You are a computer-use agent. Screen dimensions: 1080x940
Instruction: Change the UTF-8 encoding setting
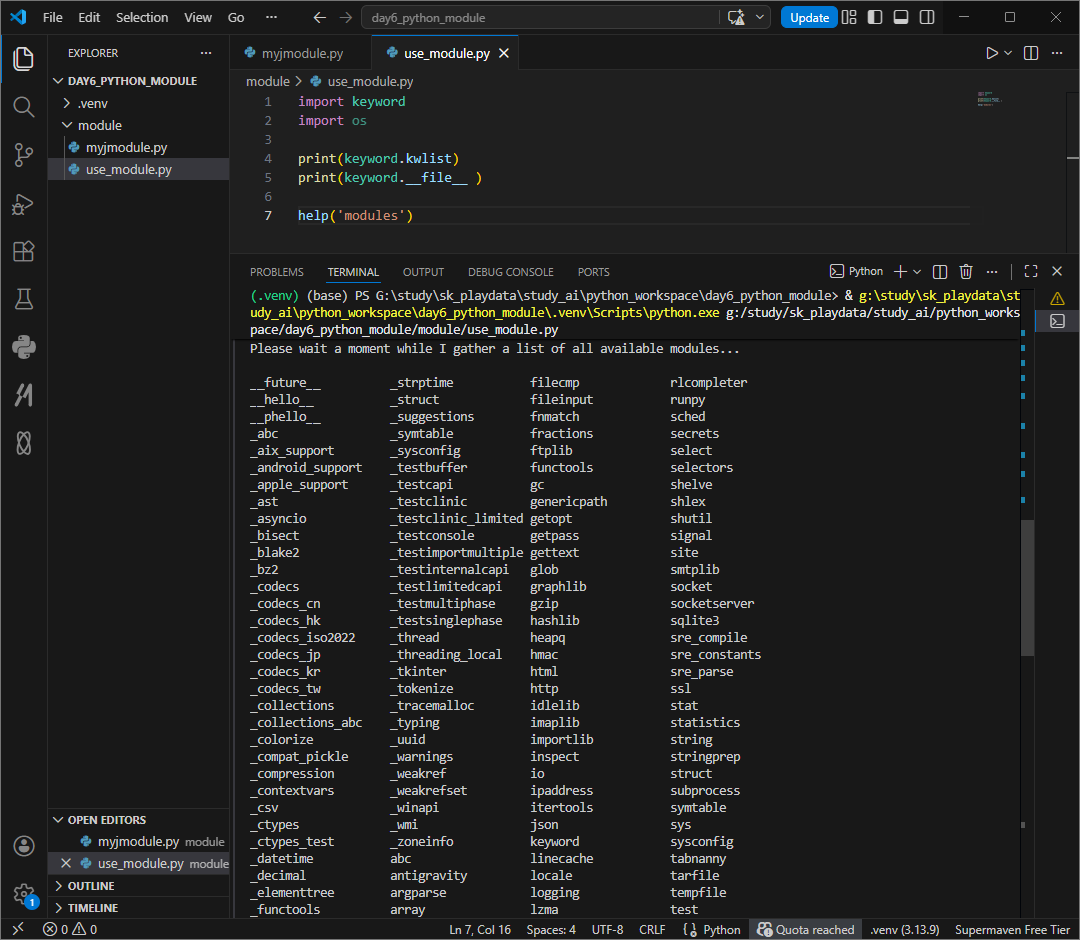pos(607,929)
